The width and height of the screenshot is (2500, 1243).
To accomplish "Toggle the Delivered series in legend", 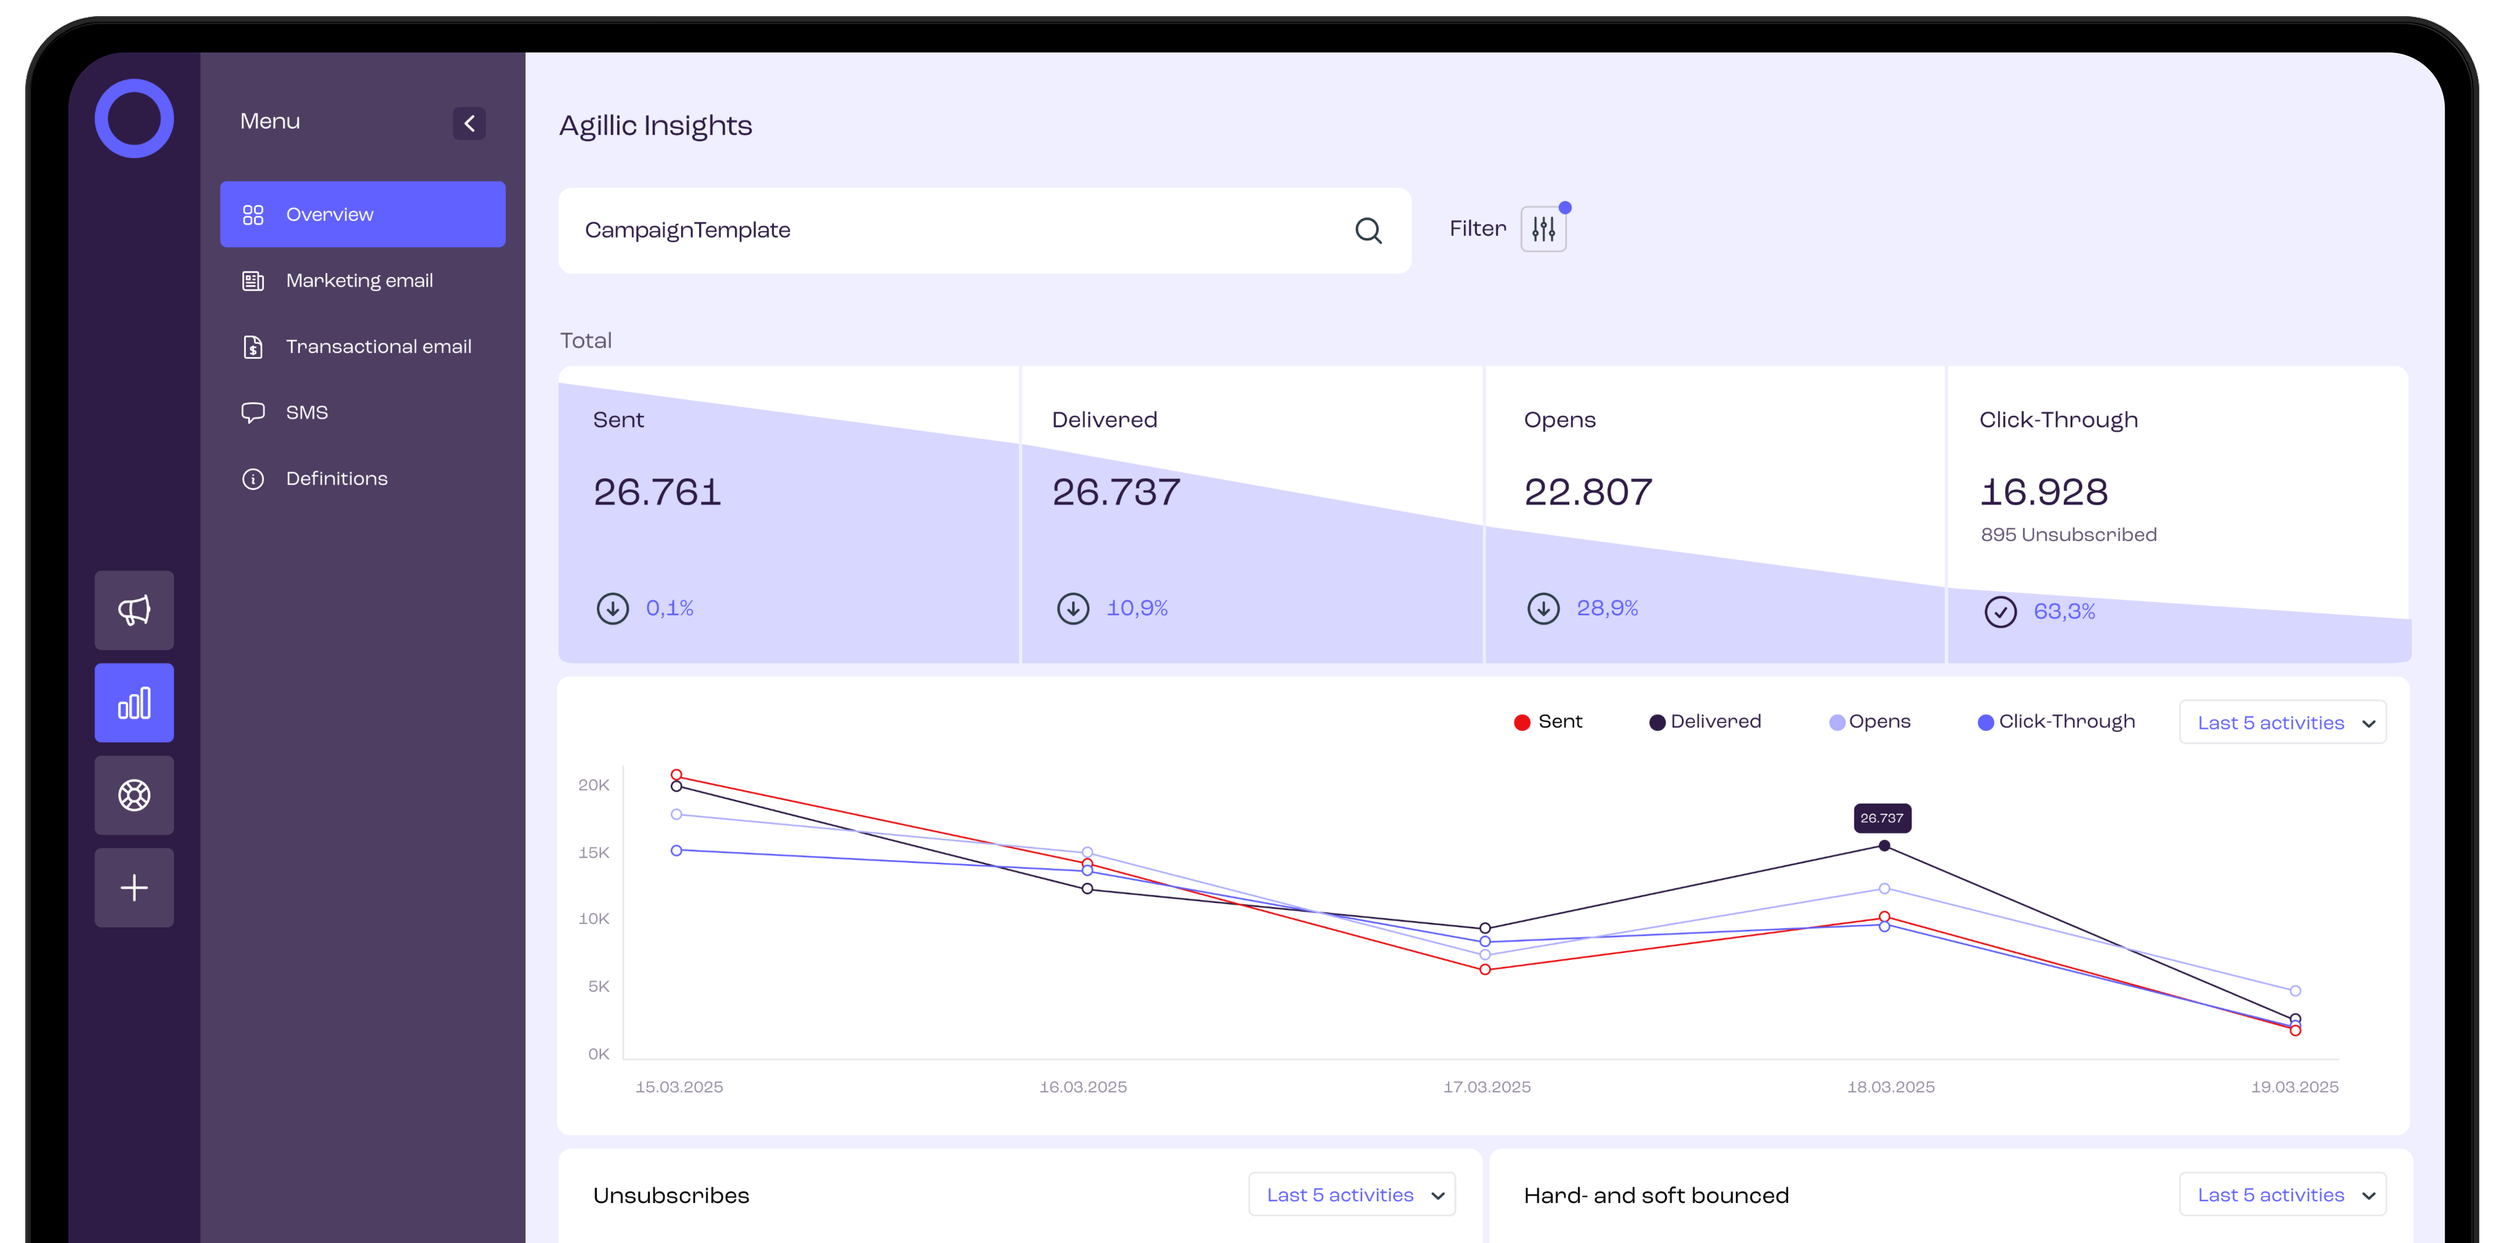I will click(1704, 722).
